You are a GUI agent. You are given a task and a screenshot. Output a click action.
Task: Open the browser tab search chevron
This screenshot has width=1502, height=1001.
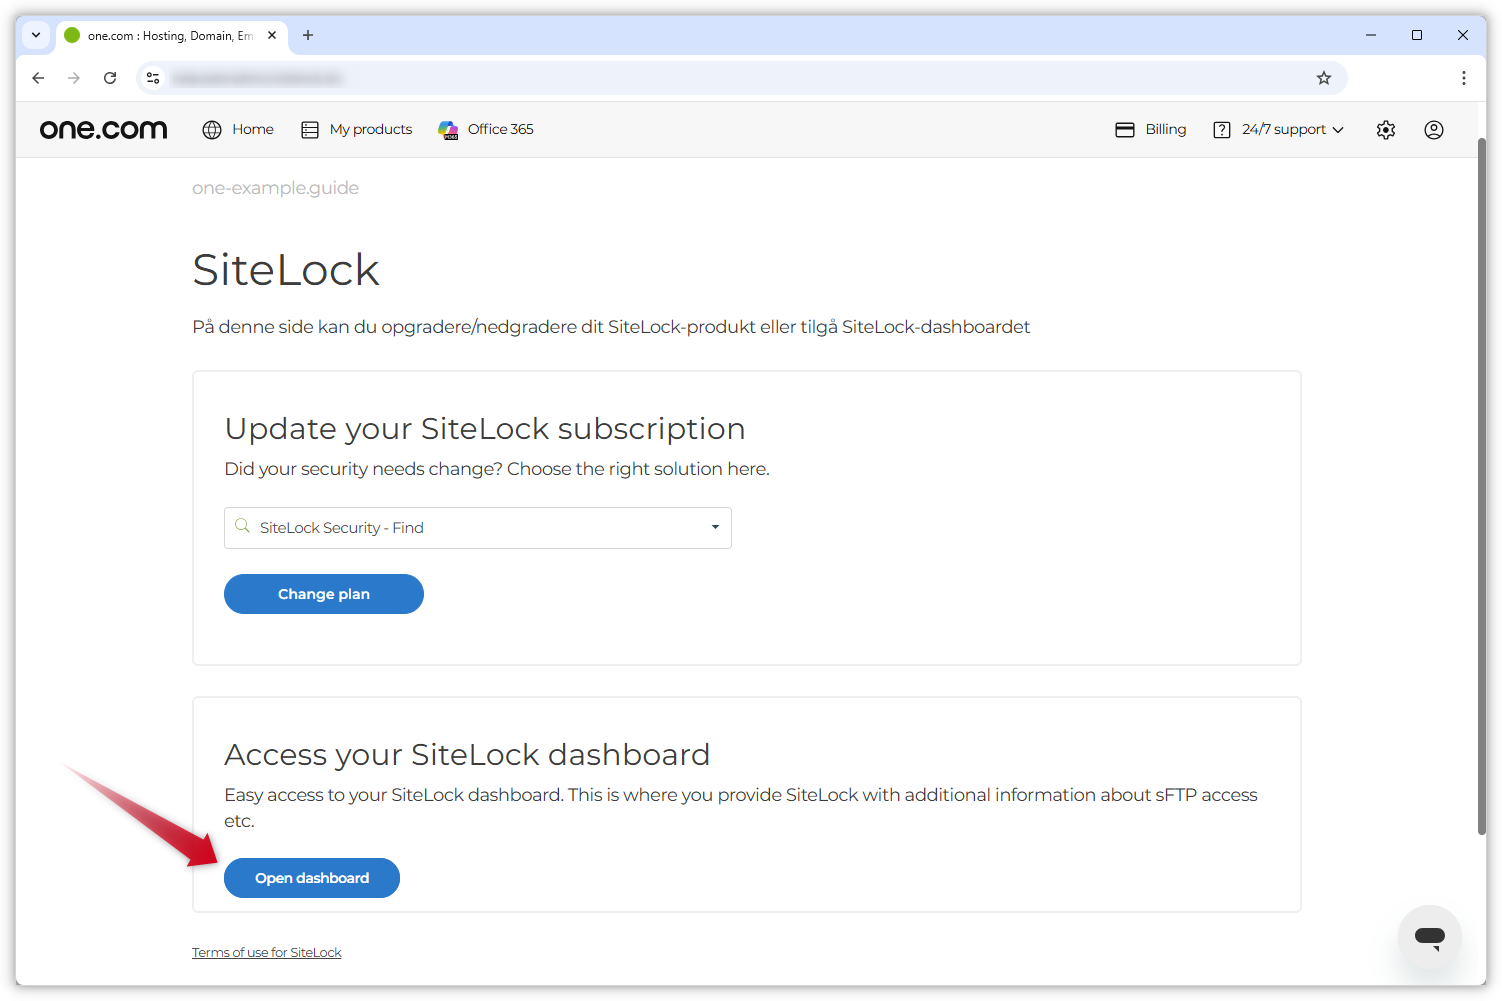coord(36,35)
